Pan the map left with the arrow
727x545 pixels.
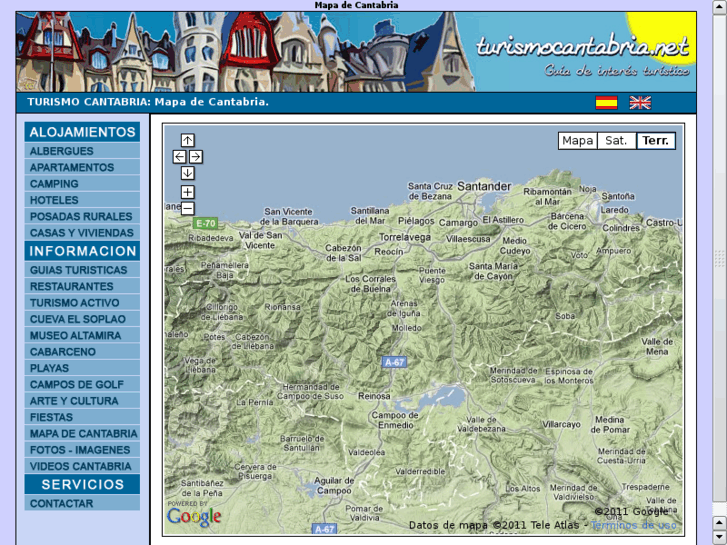click(179, 157)
